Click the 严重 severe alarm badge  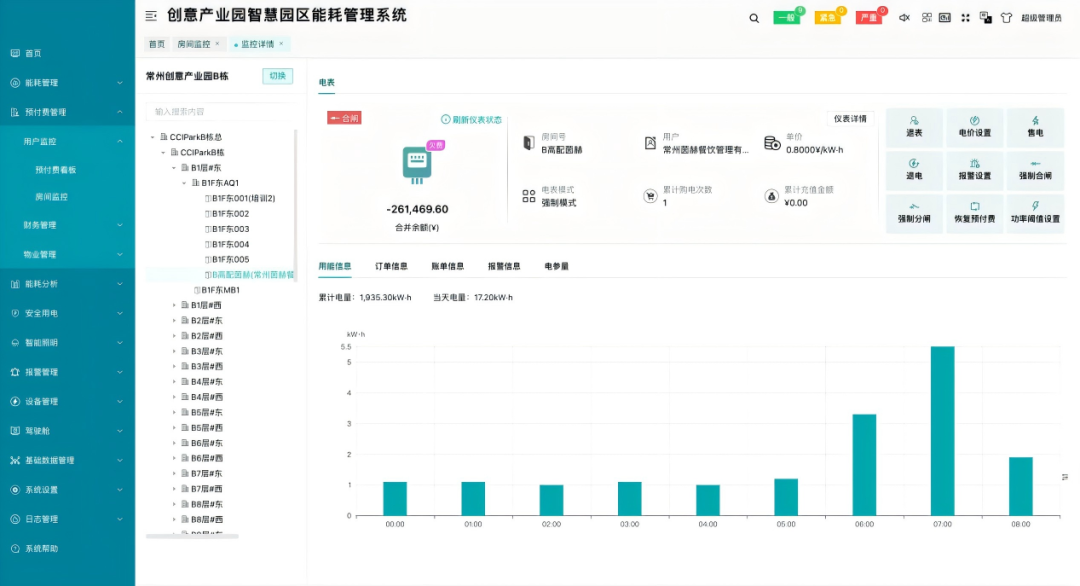pos(869,18)
